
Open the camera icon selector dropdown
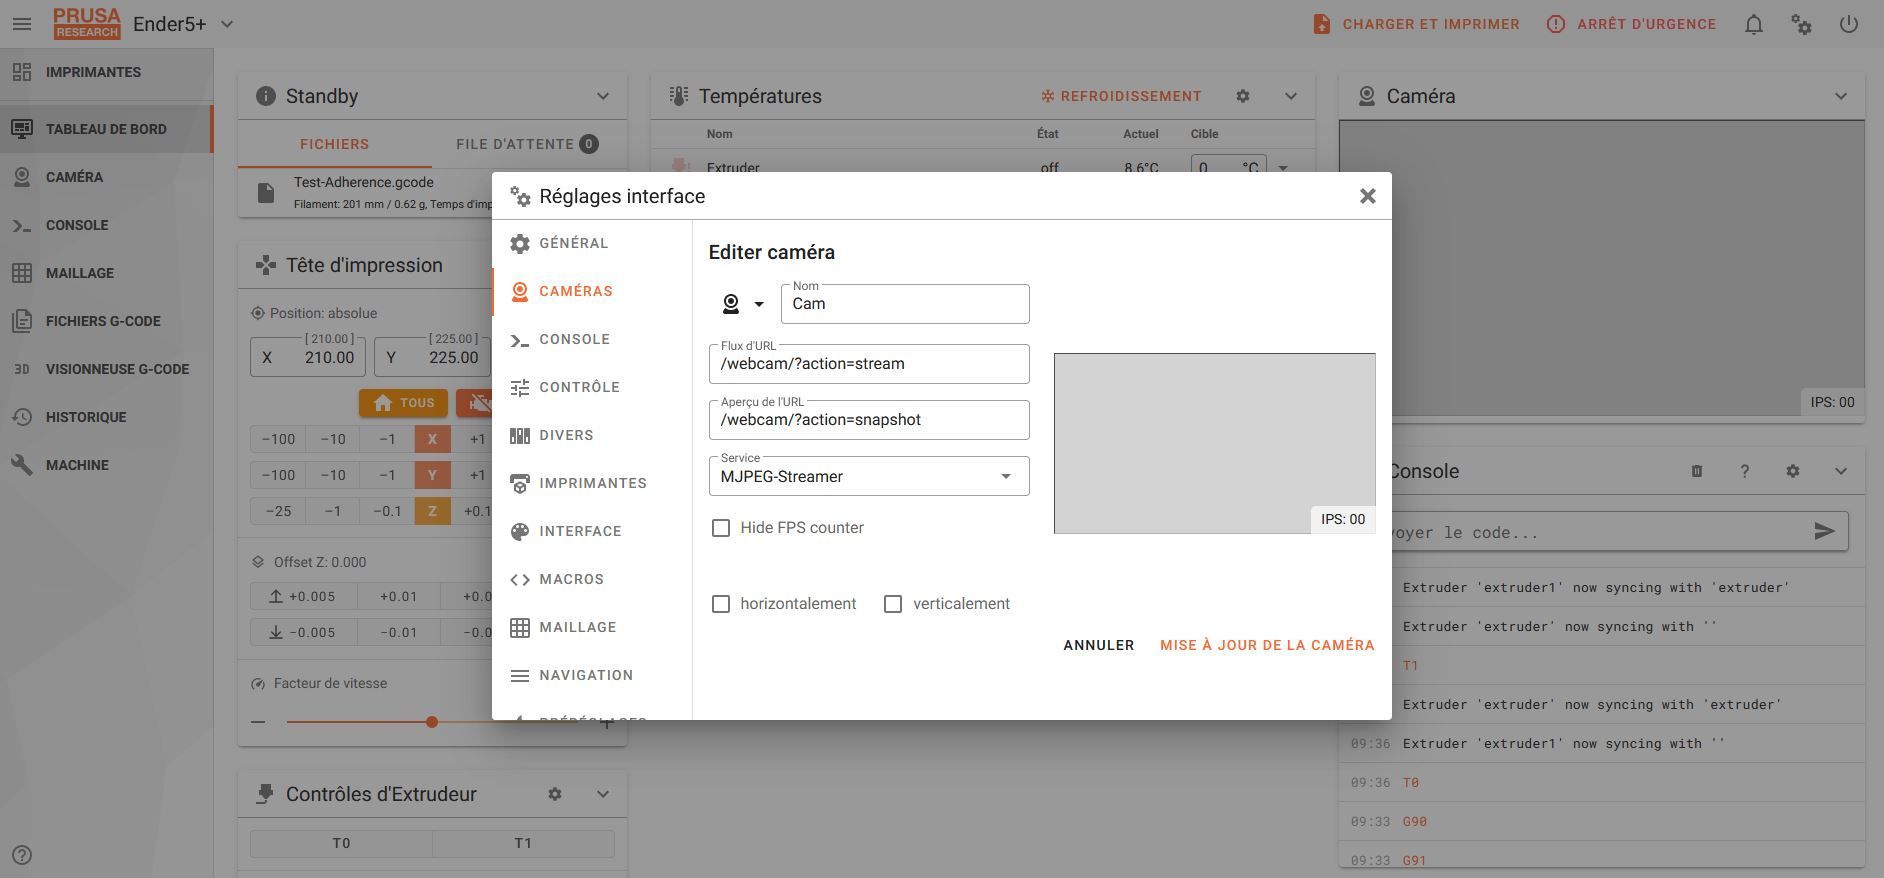(x=742, y=304)
